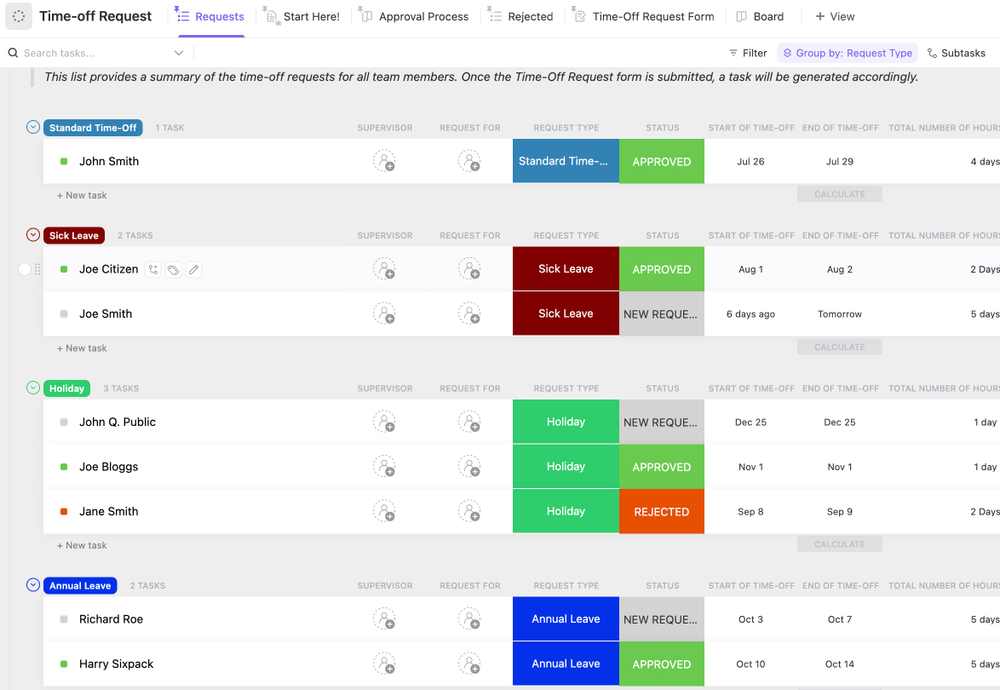Assign supervisor icon for Joe Smith
The width and height of the screenshot is (1000, 690).
pyautogui.click(x=384, y=314)
